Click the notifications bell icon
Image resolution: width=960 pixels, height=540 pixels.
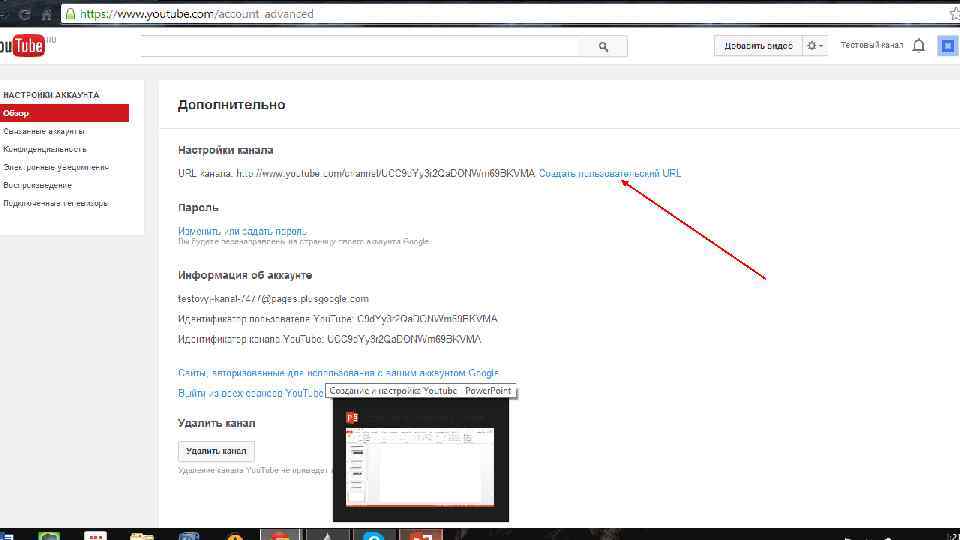[x=918, y=46]
